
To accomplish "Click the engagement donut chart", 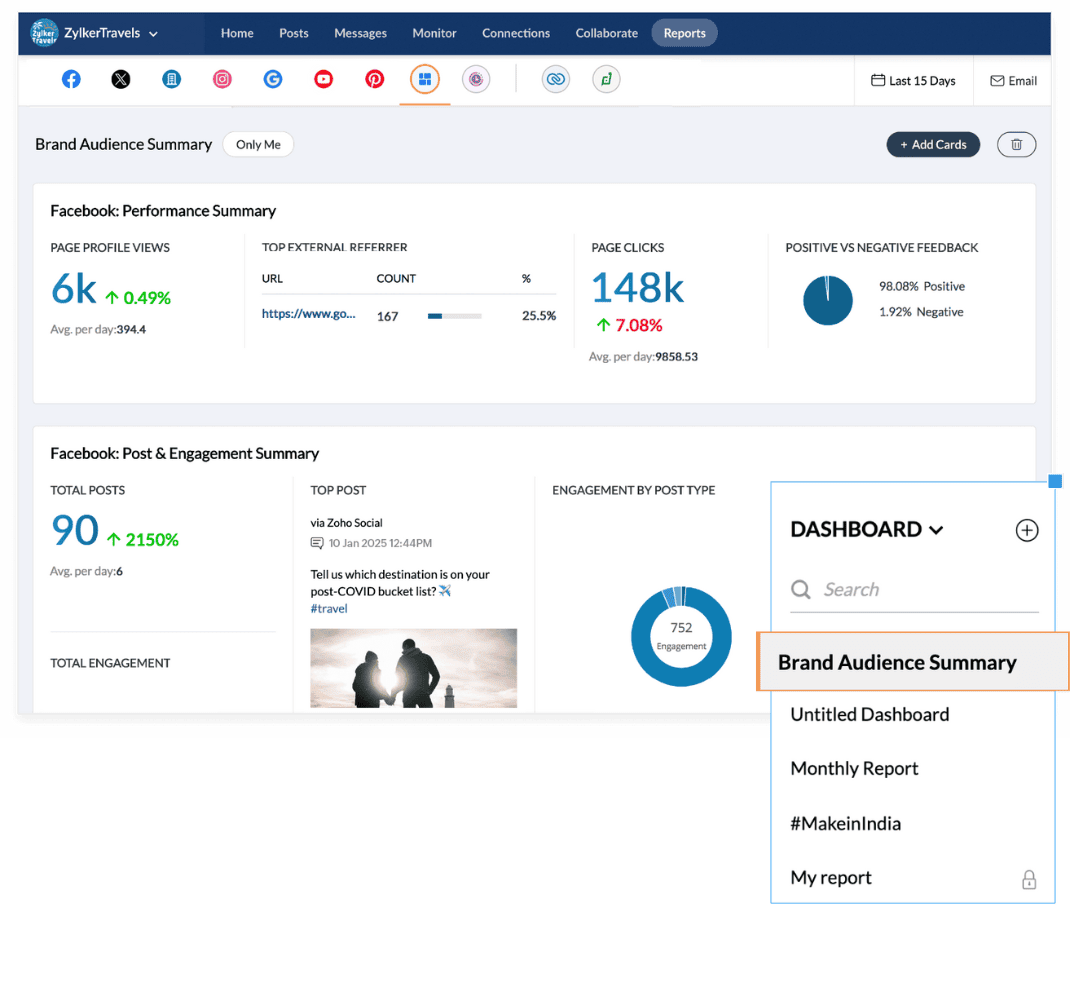I will tap(681, 637).
